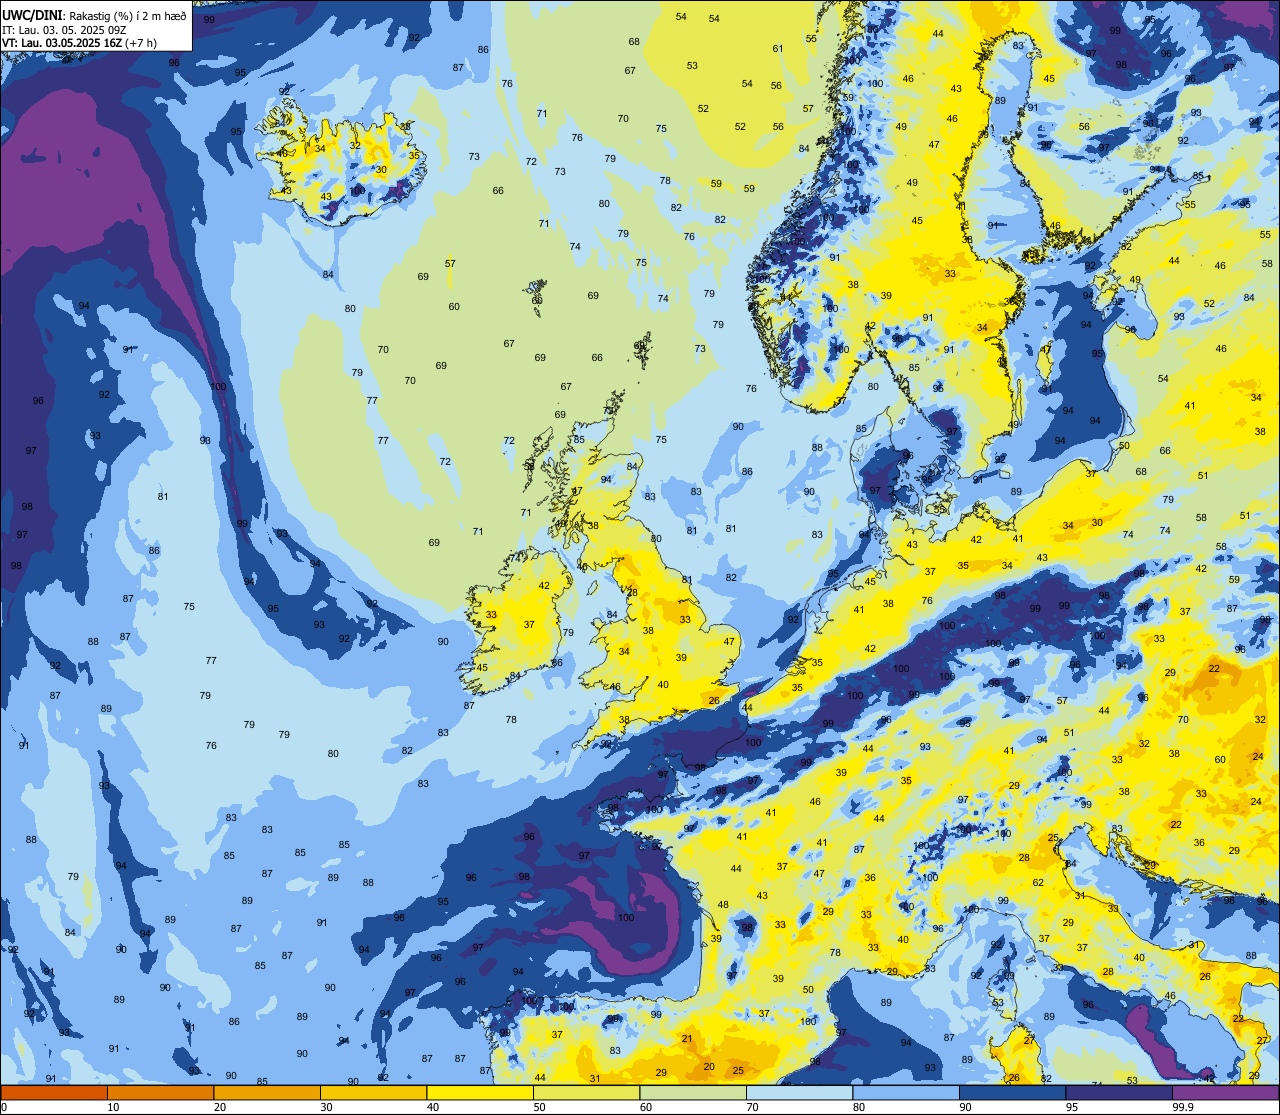Click the title text 'UWC/DINI: Rakastig (%) í 2 m hæð'
This screenshot has height=1115, width=1280.
pos(94,16)
